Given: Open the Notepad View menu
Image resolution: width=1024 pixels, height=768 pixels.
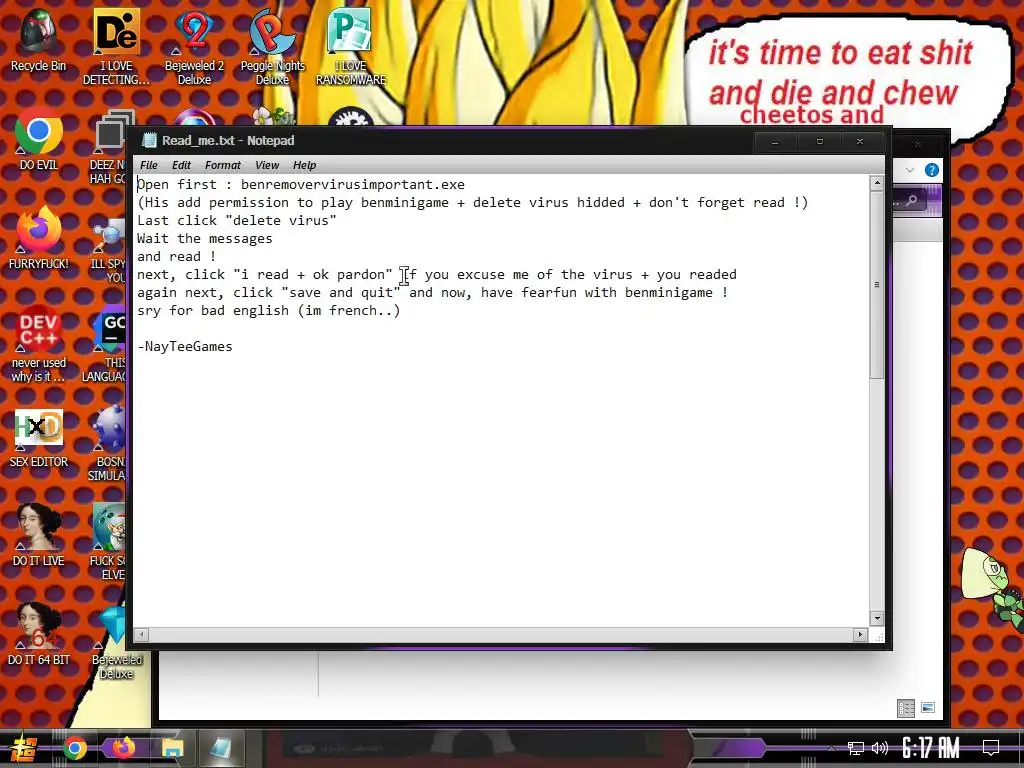Looking at the screenshot, I should tap(266, 165).
